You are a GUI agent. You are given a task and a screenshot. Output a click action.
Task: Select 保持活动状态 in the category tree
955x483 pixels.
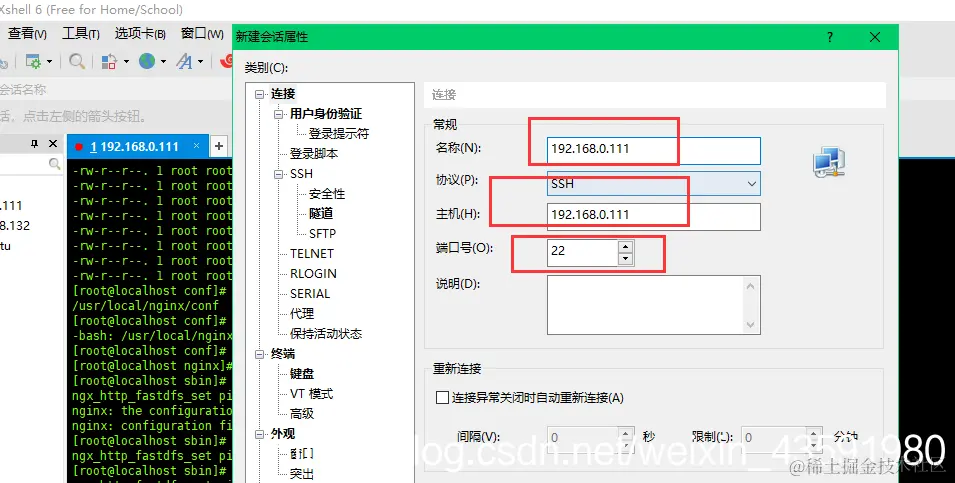[326, 334]
